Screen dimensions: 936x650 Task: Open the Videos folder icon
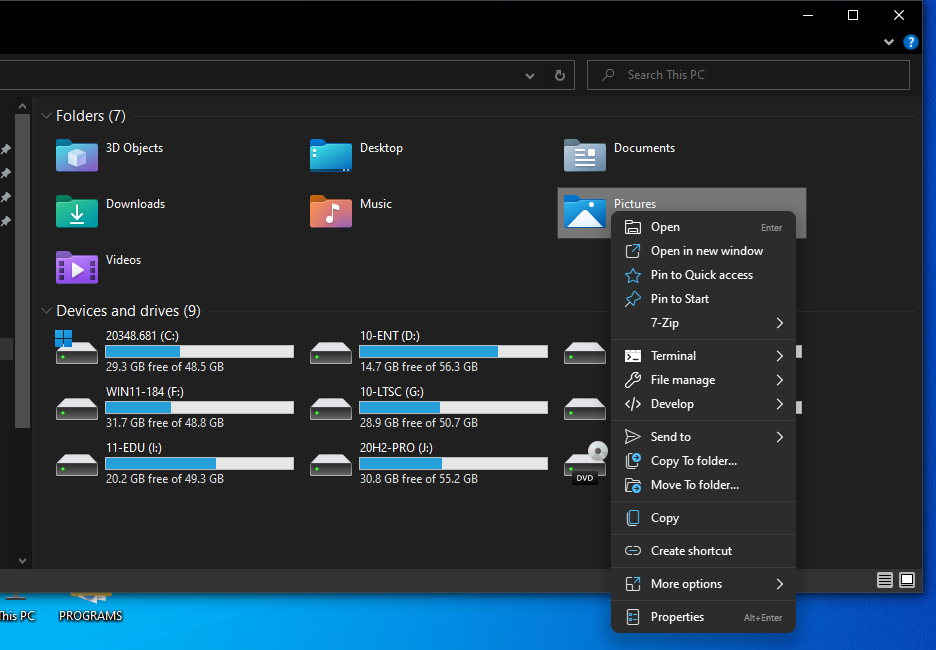click(x=76, y=267)
